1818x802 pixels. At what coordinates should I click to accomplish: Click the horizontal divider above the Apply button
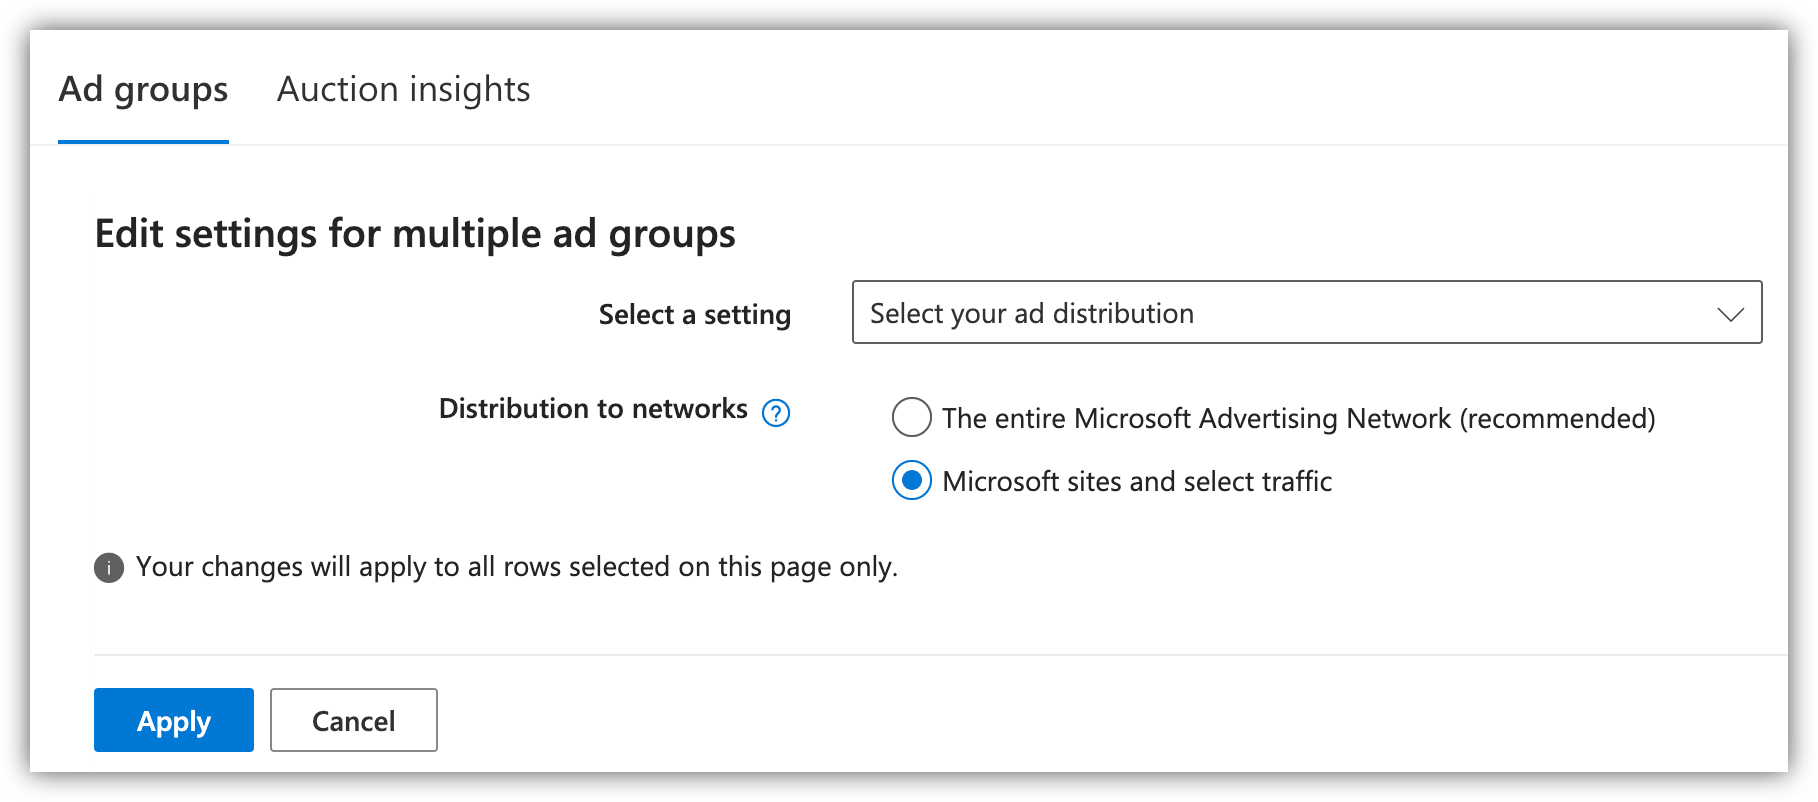point(940,655)
